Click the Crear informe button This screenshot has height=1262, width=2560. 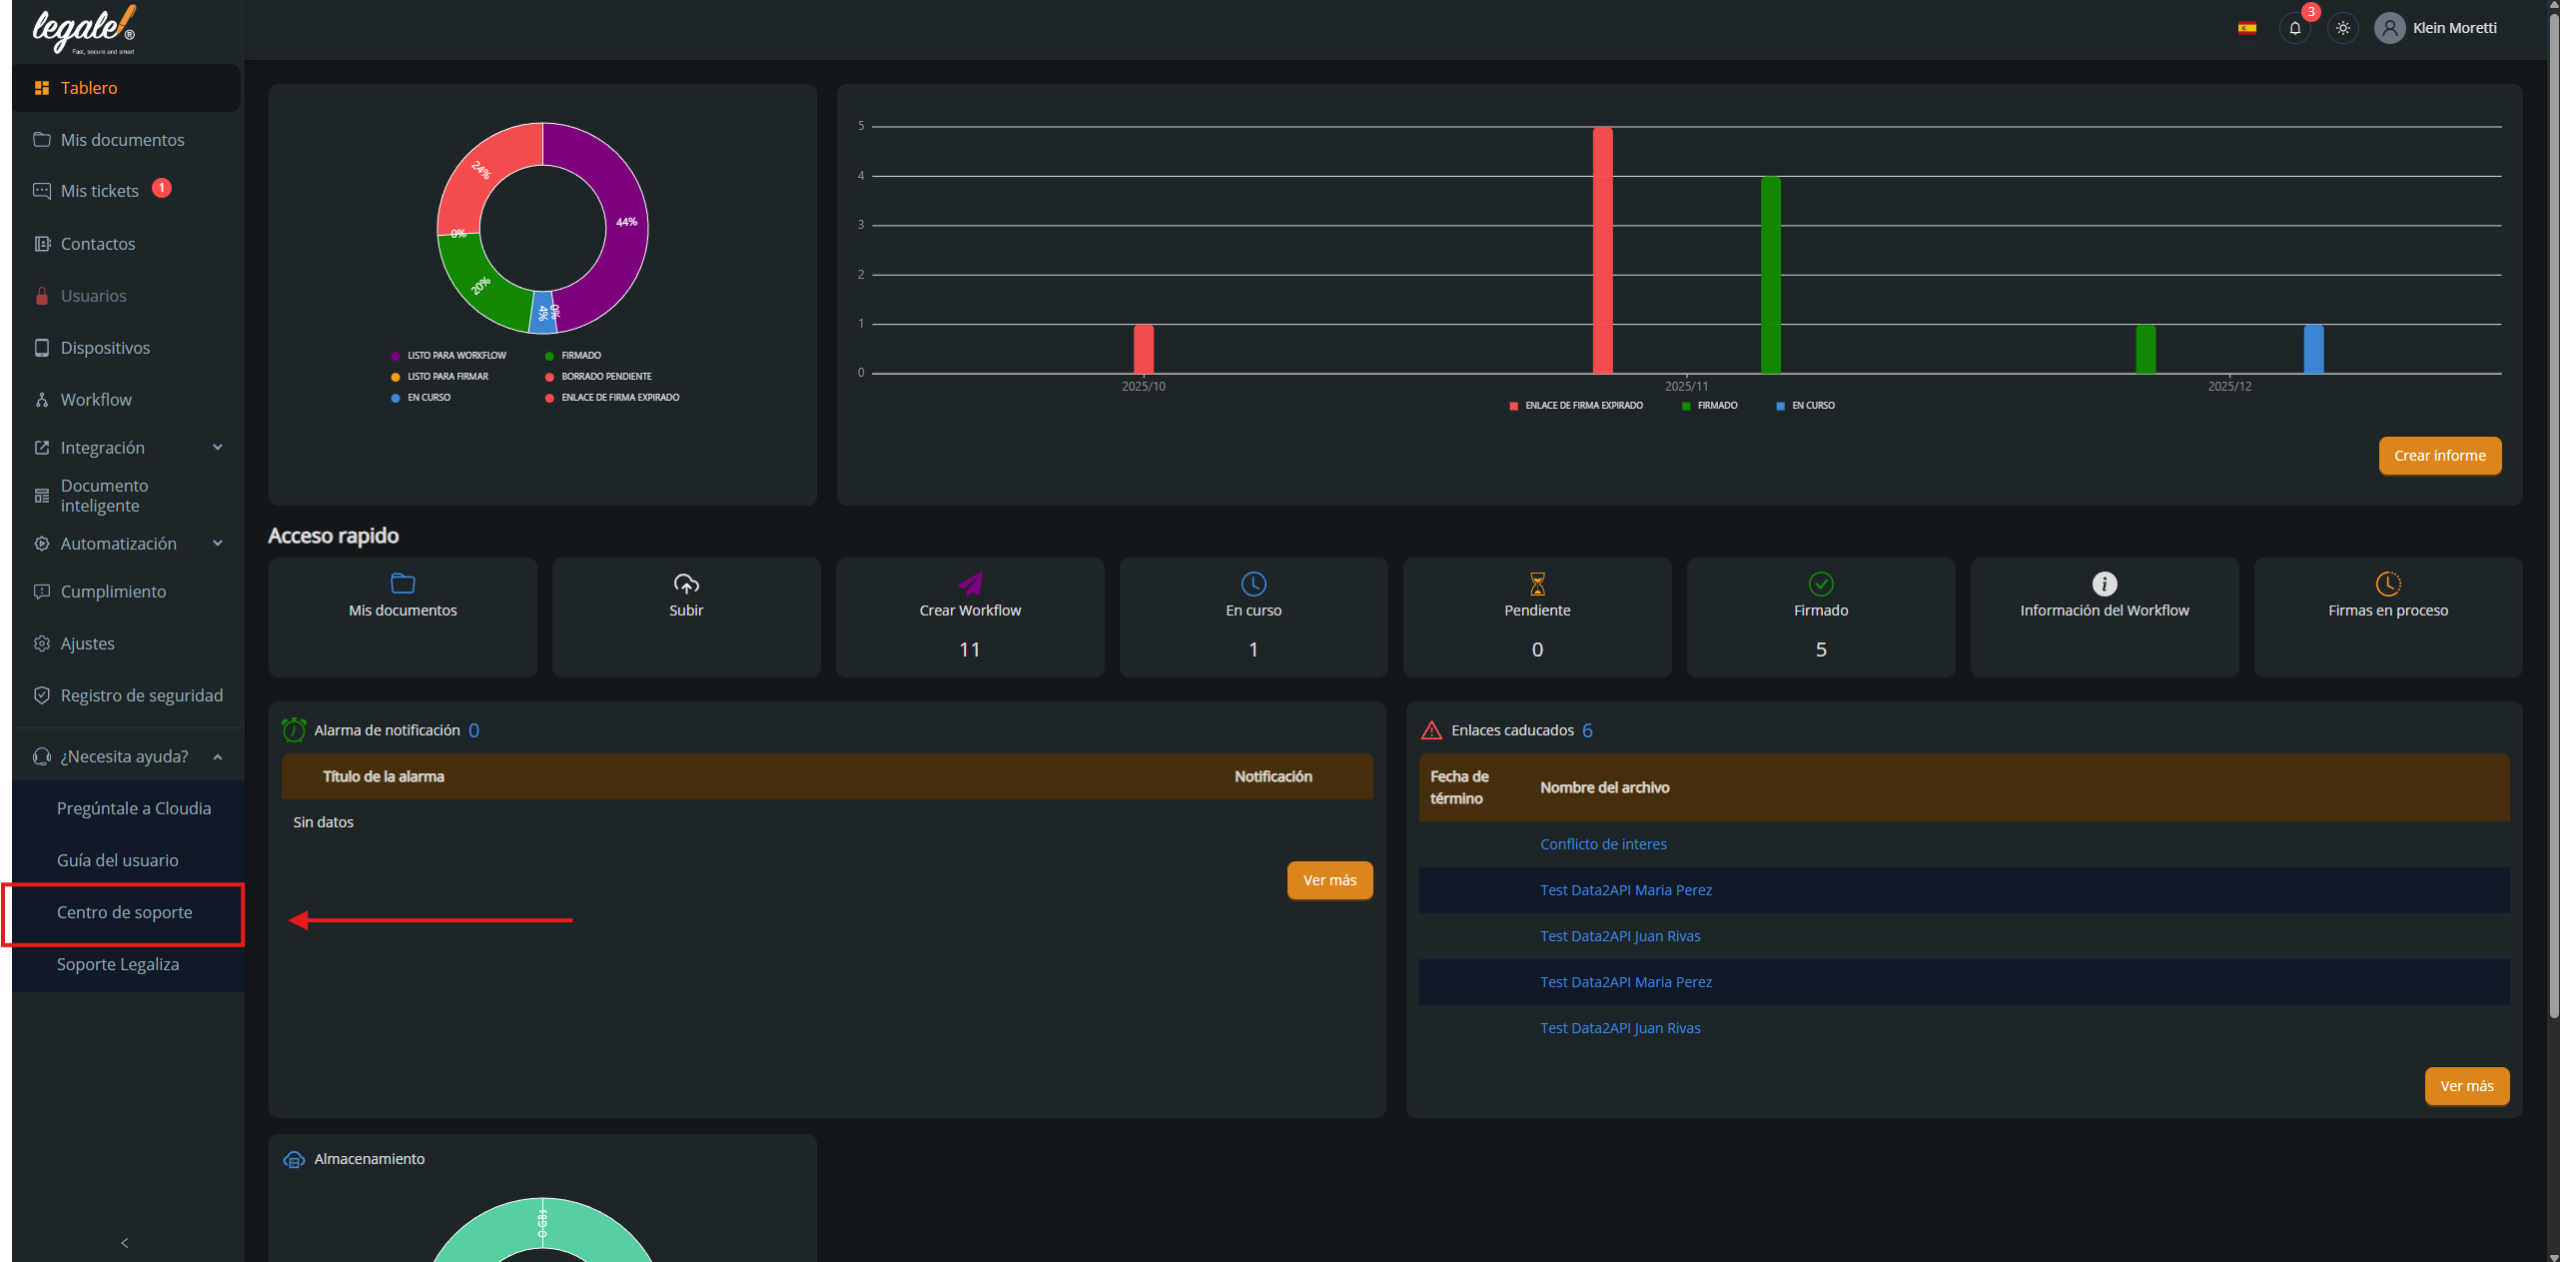[2439, 456]
